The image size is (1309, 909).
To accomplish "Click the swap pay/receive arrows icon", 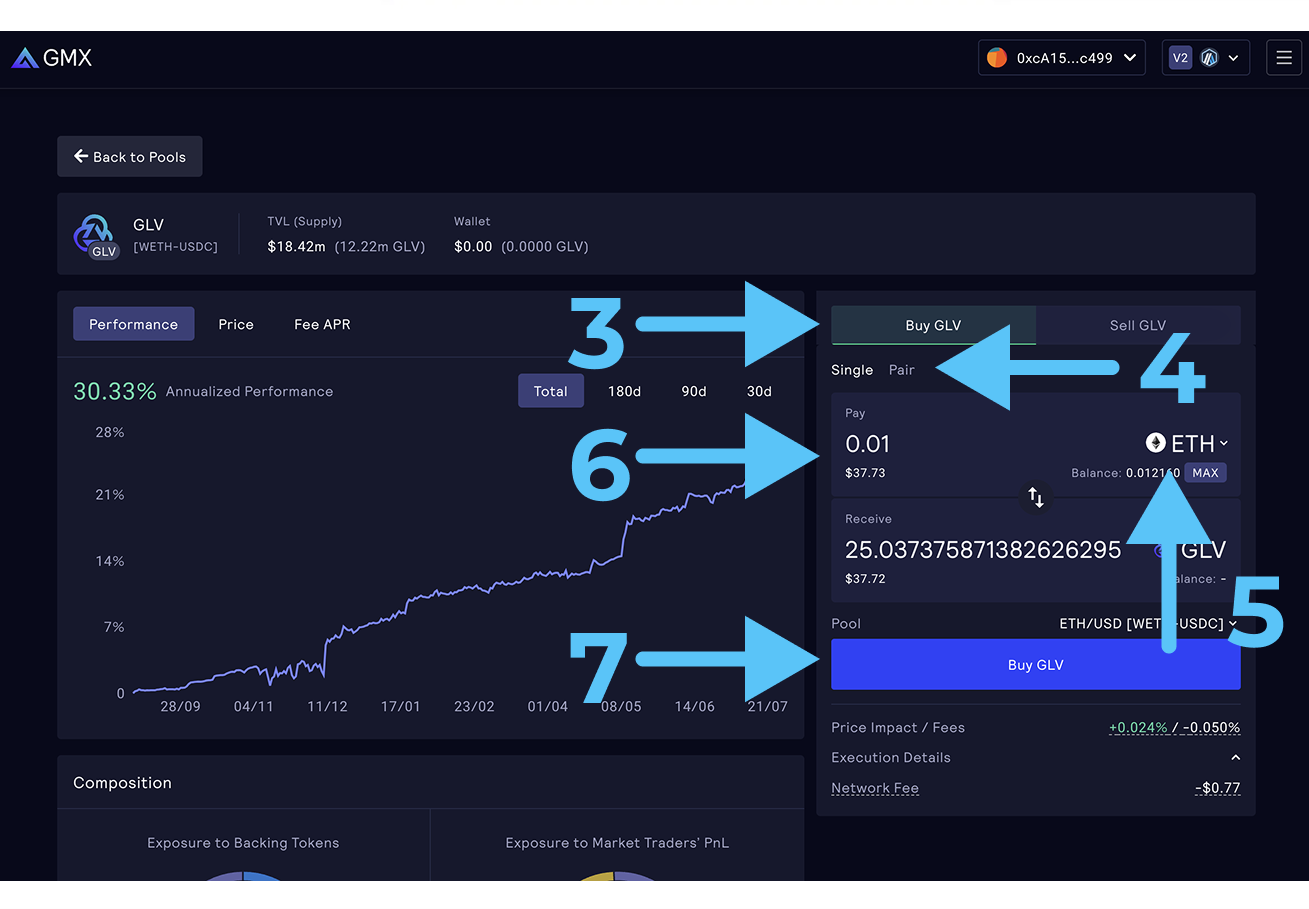I will point(1036,497).
